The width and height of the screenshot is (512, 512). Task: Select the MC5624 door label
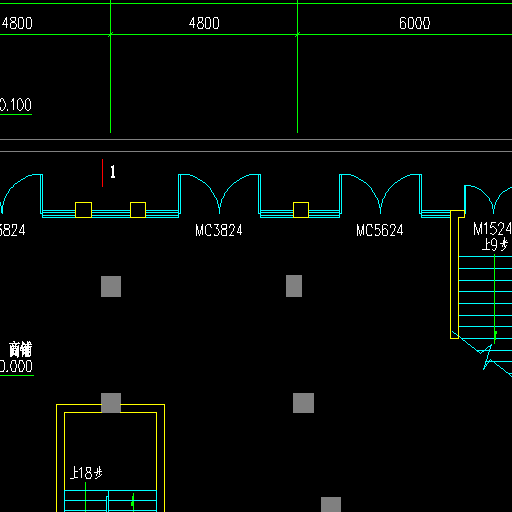[380, 230]
